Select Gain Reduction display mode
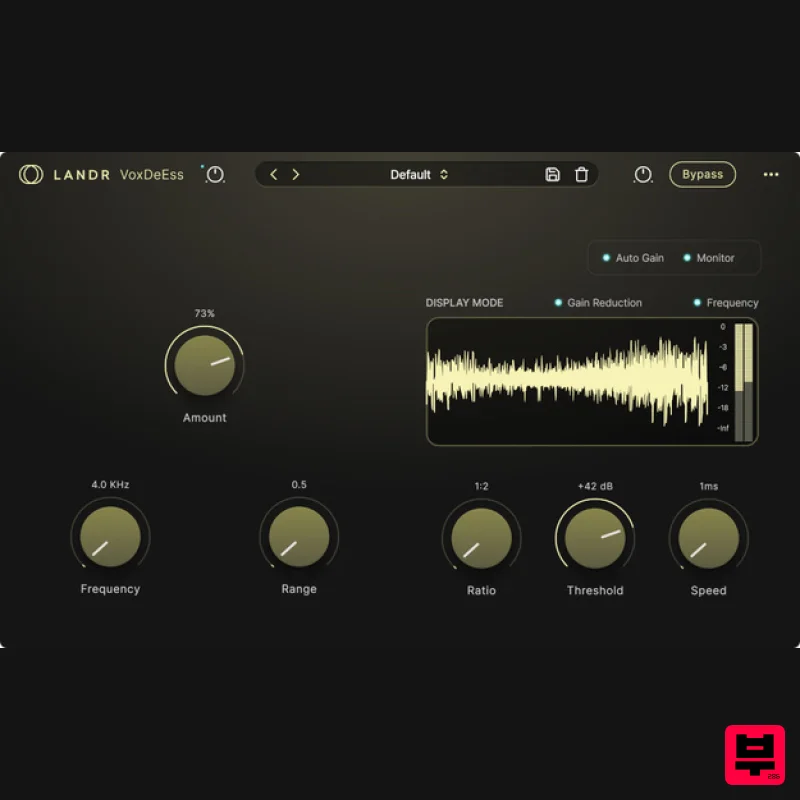The width and height of the screenshot is (800, 800). 598,303
